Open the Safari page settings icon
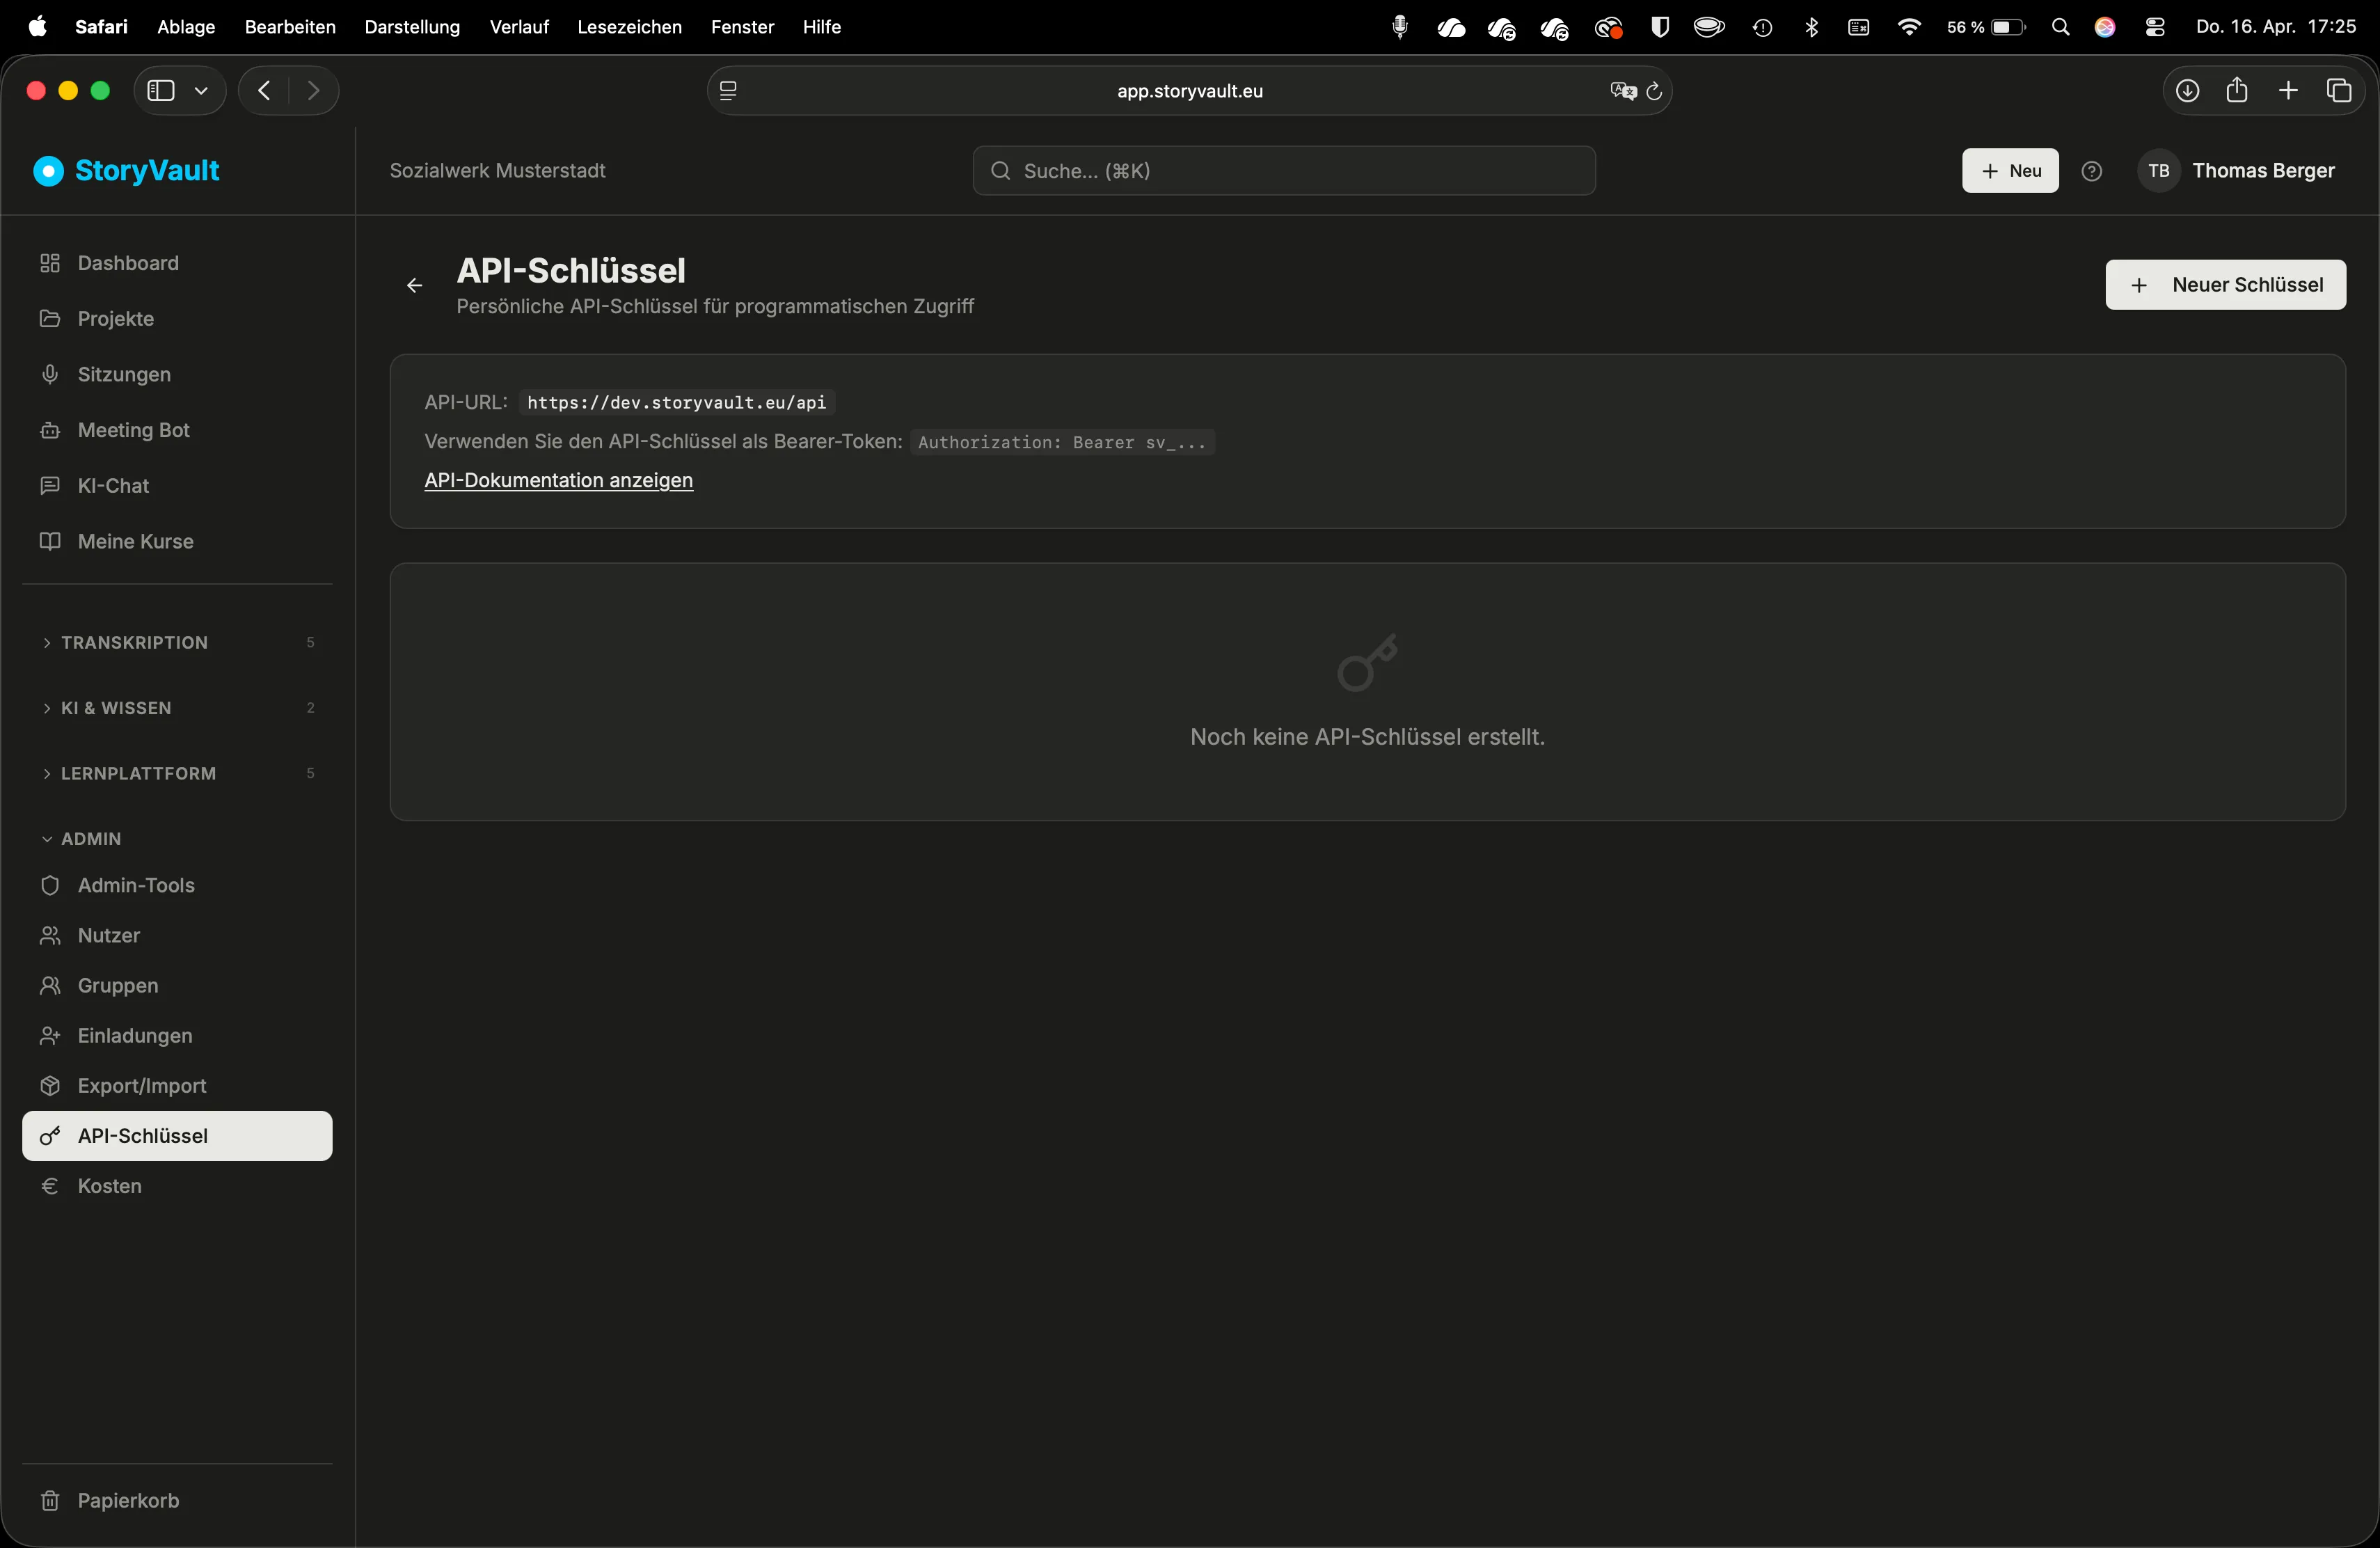 point(729,91)
